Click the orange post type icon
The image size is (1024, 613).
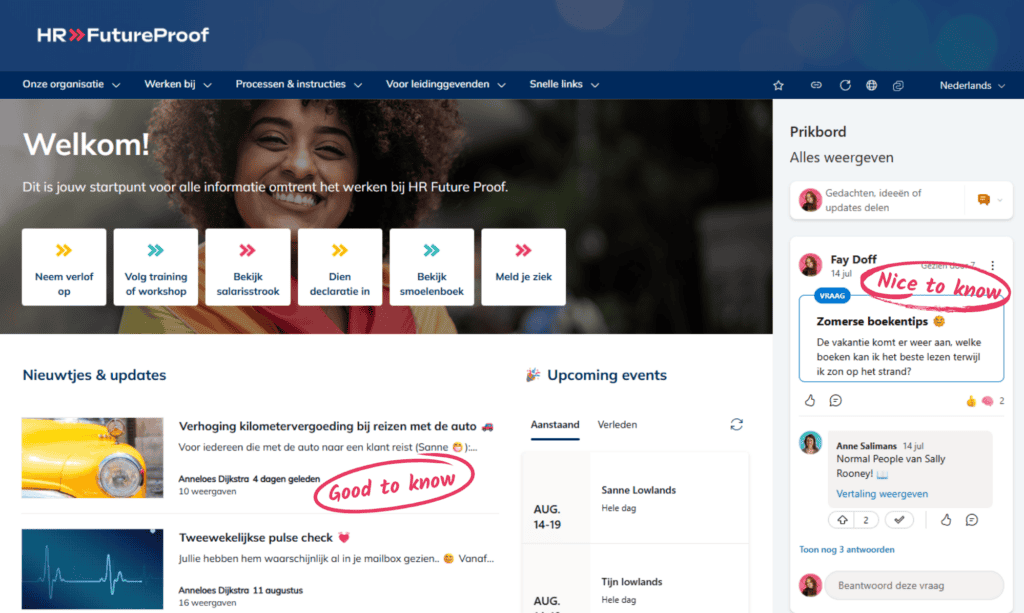click(984, 200)
